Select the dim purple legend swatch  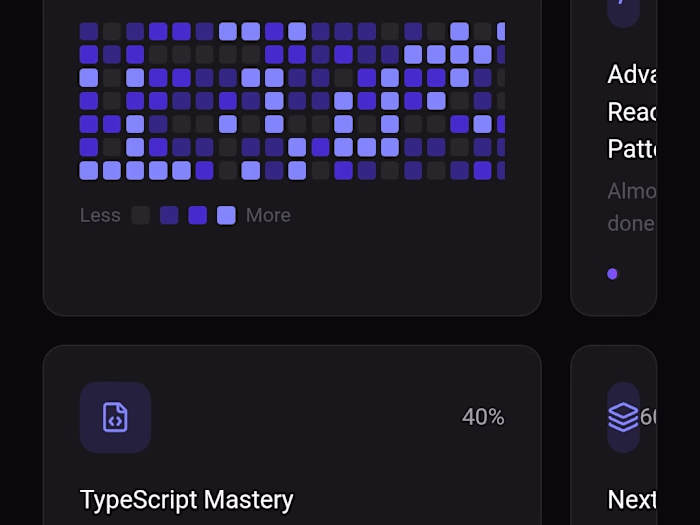169,215
